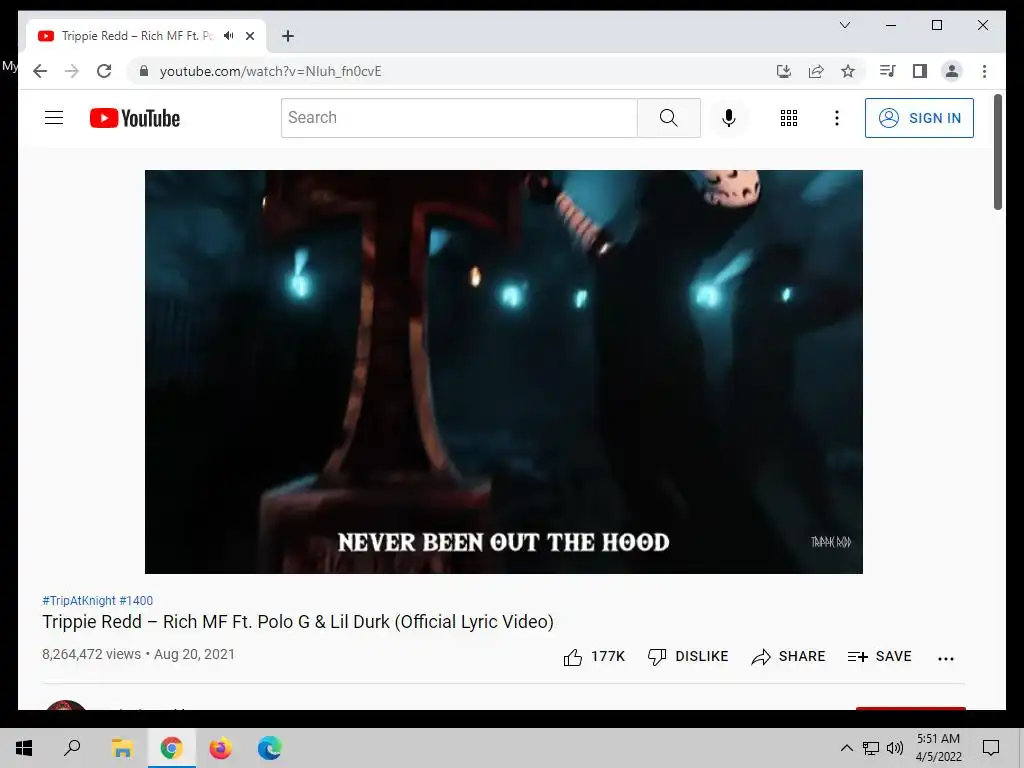Open the network status tray icon
The height and width of the screenshot is (768, 1024).
871,748
